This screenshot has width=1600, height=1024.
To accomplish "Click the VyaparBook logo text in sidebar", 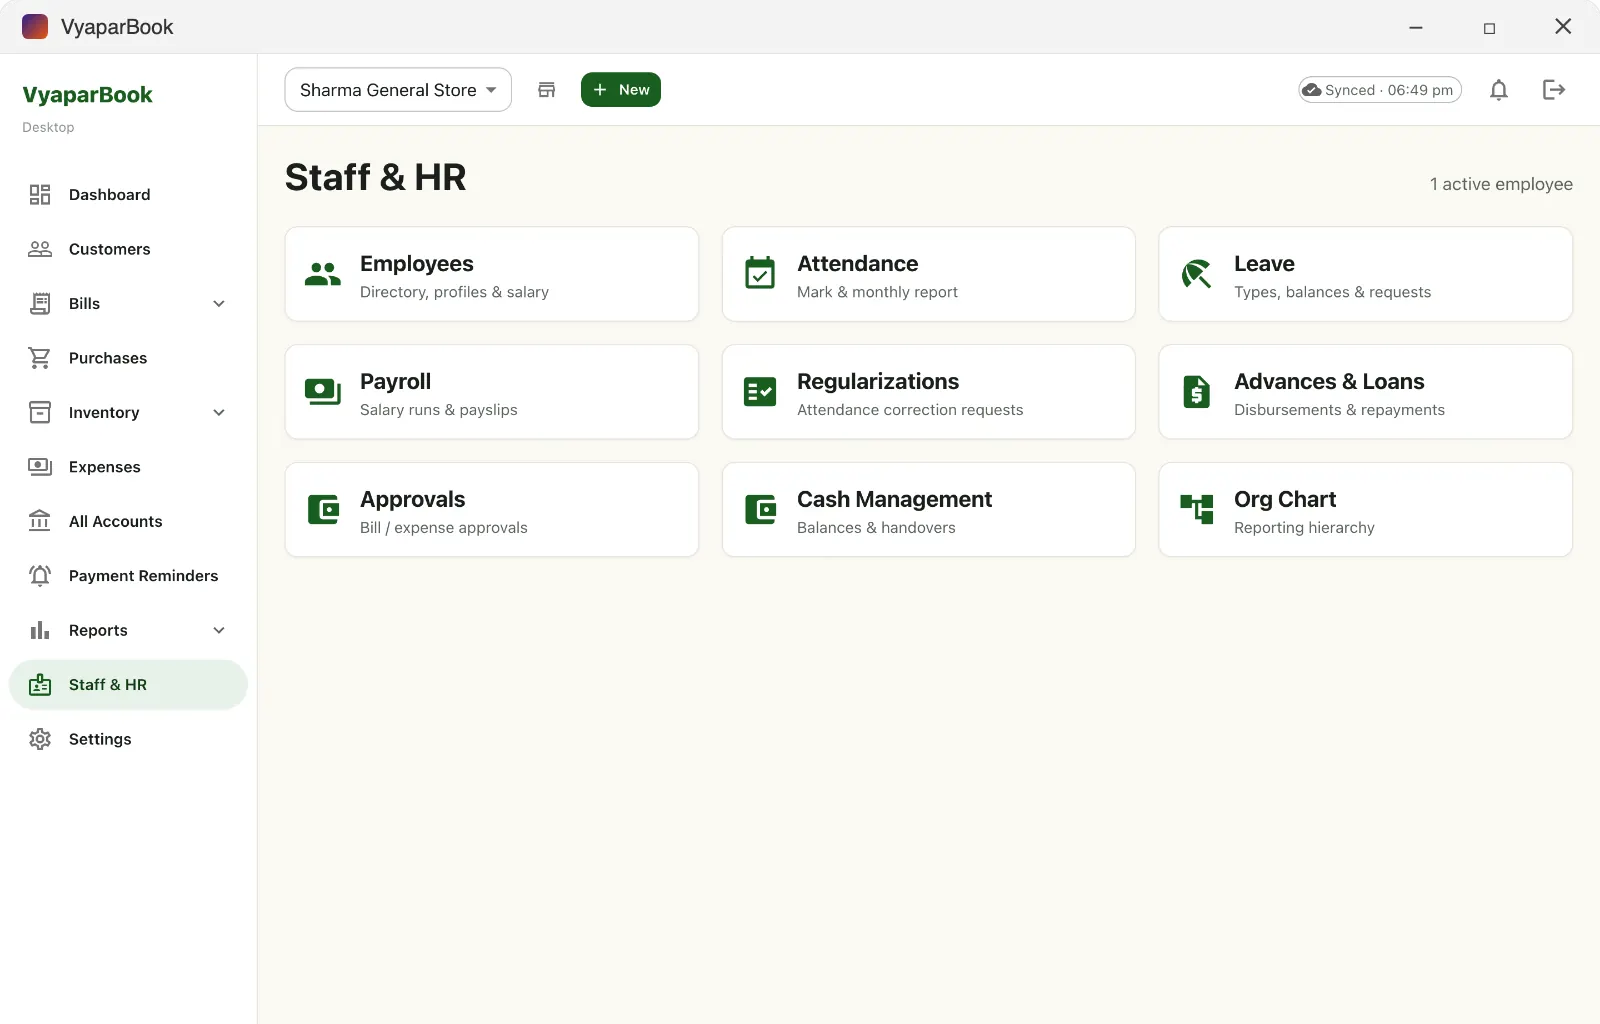I will click(x=88, y=95).
